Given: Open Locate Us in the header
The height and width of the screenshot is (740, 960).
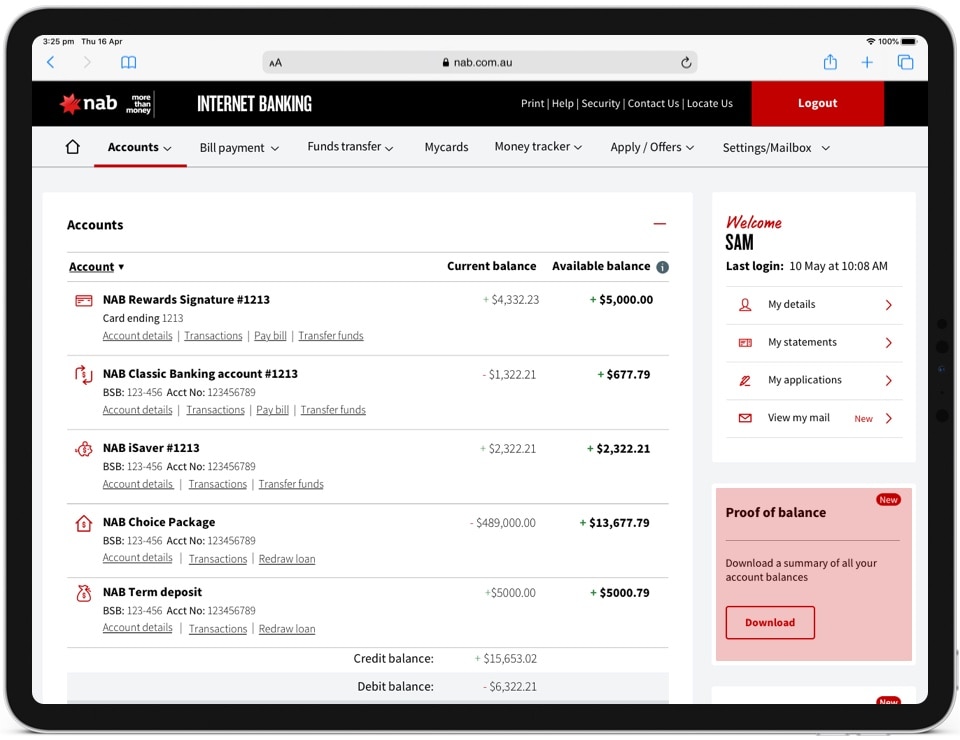Looking at the screenshot, I should (x=710, y=103).
